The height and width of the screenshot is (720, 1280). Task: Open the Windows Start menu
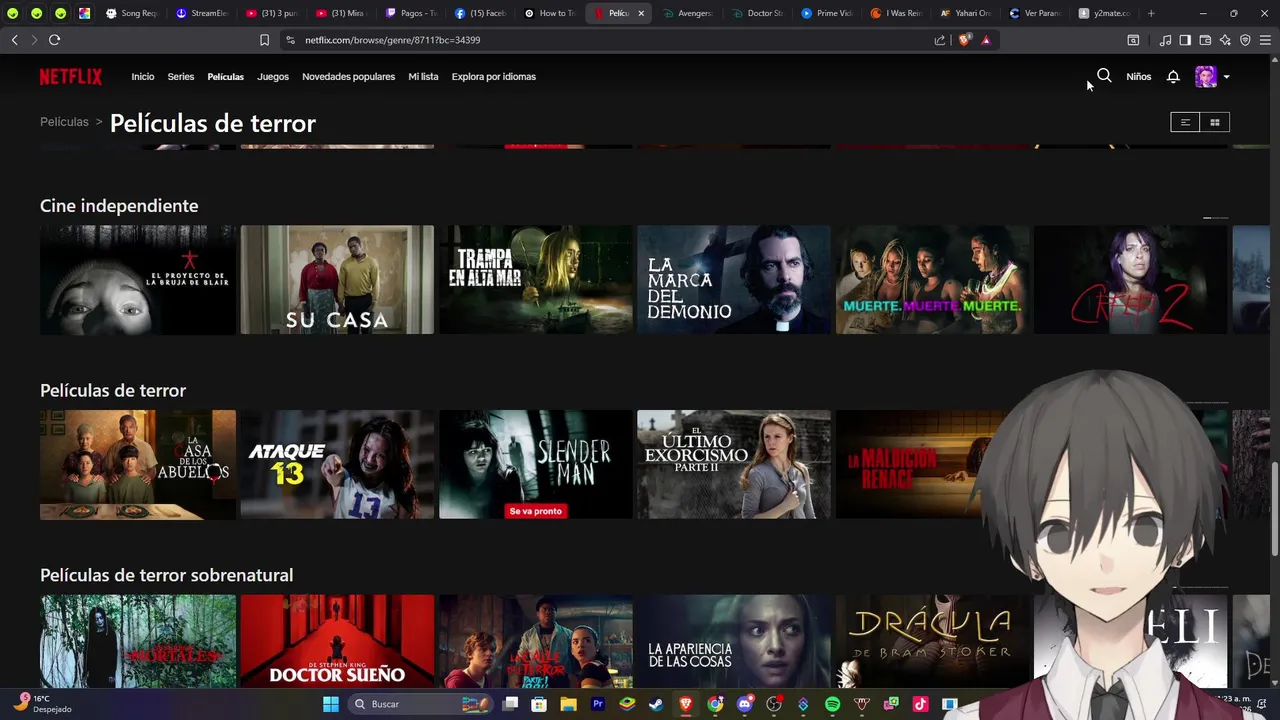331,704
